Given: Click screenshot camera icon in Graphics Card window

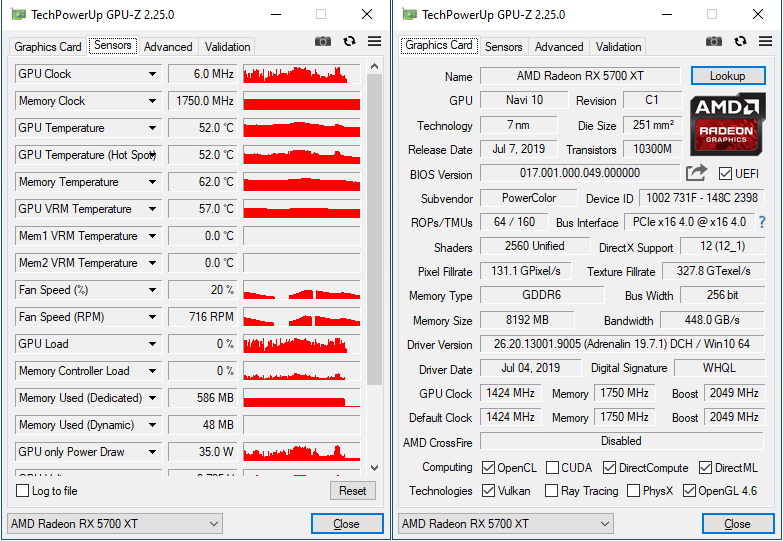Looking at the screenshot, I should (x=714, y=41).
